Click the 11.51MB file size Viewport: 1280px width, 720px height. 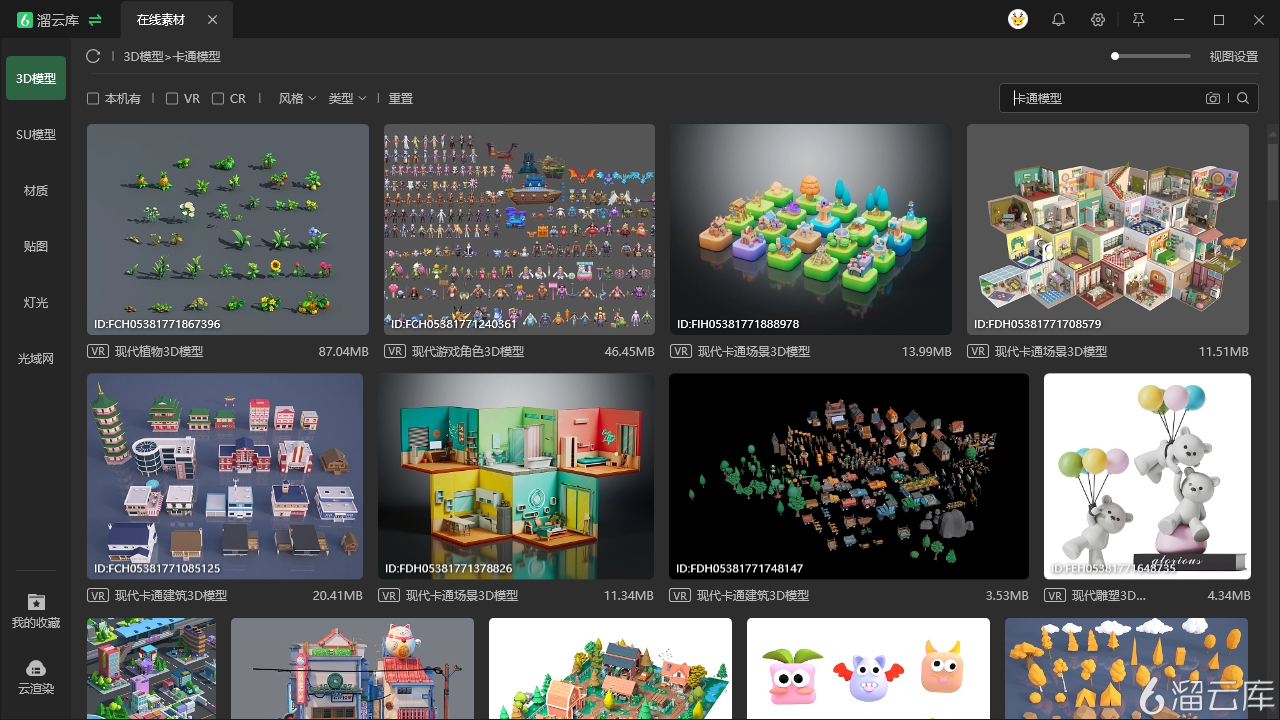click(1224, 352)
